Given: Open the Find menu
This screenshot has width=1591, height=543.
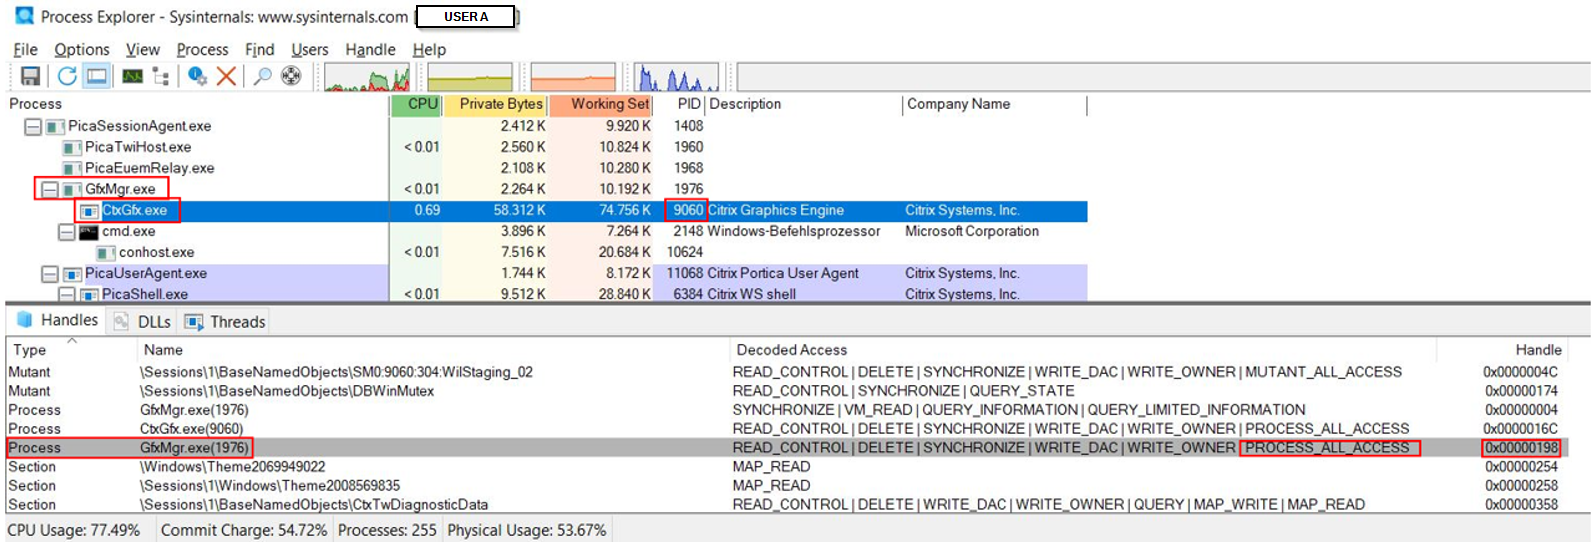Looking at the screenshot, I should pos(259,49).
